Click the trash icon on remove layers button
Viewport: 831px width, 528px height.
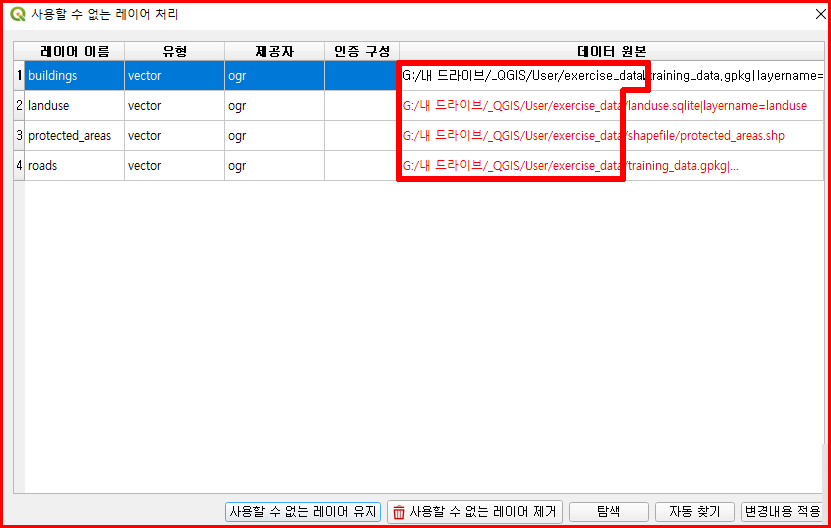click(x=399, y=512)
